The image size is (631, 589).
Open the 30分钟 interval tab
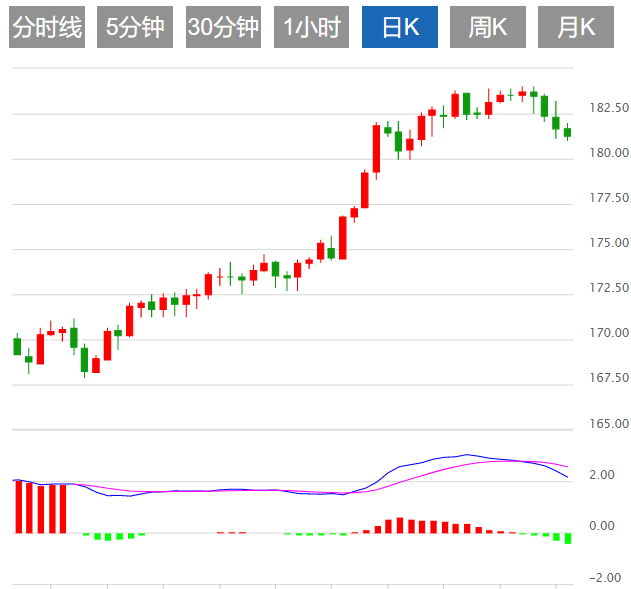click(223, 28)
